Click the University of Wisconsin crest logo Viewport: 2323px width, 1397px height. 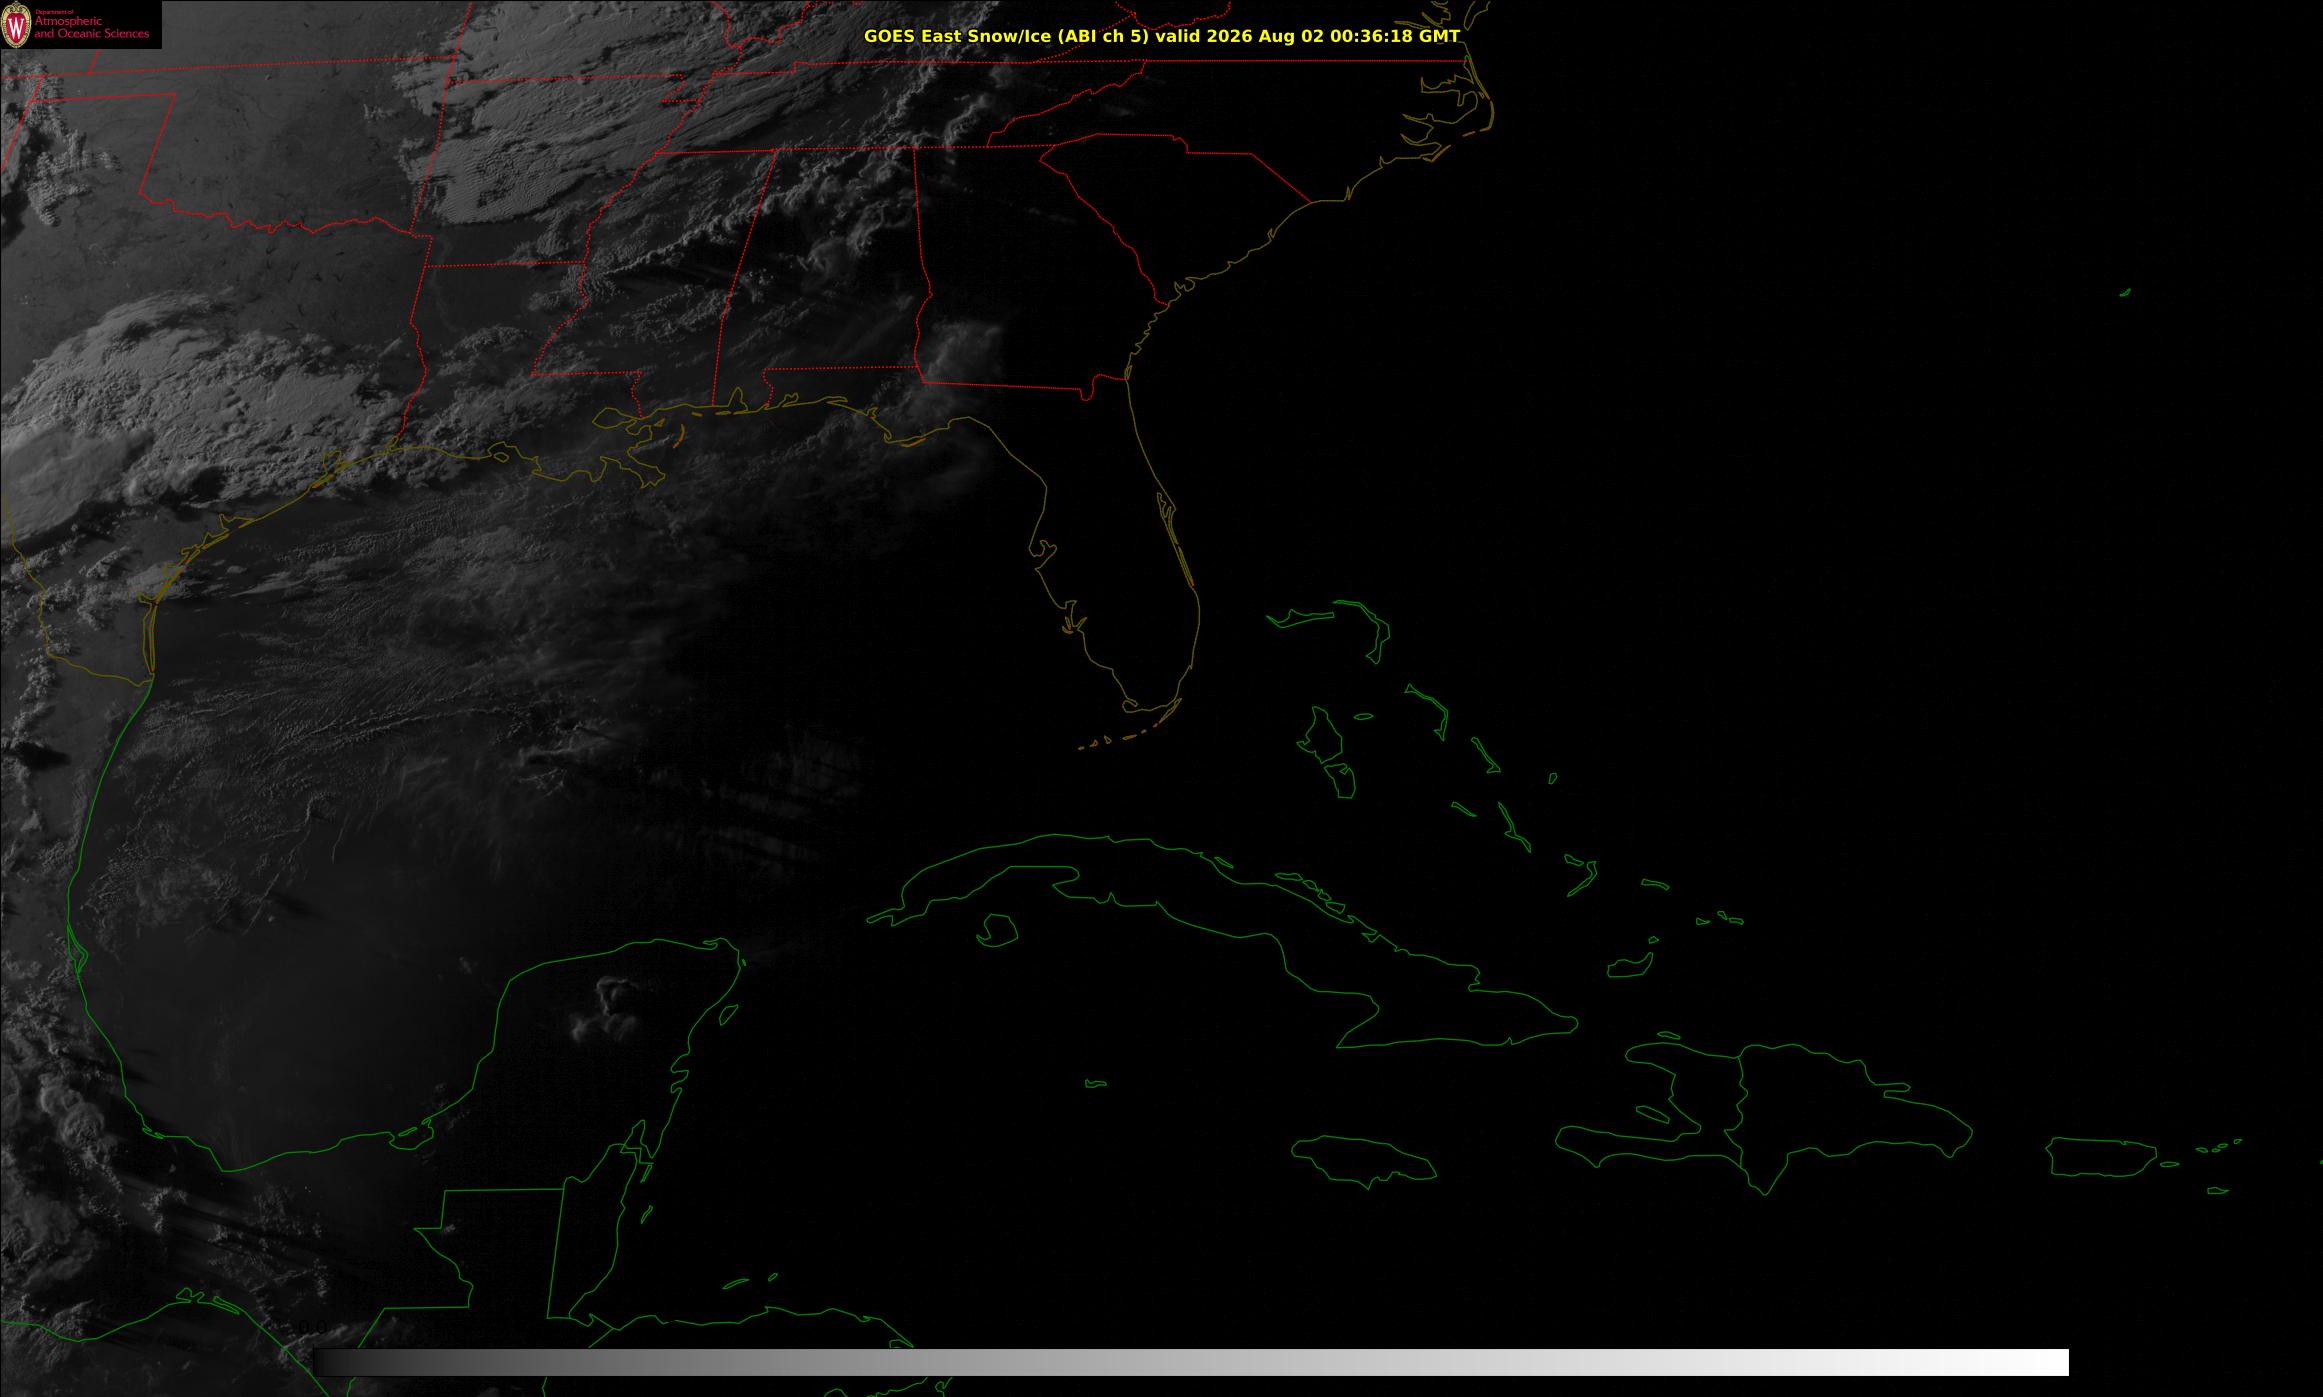point(16,25)
